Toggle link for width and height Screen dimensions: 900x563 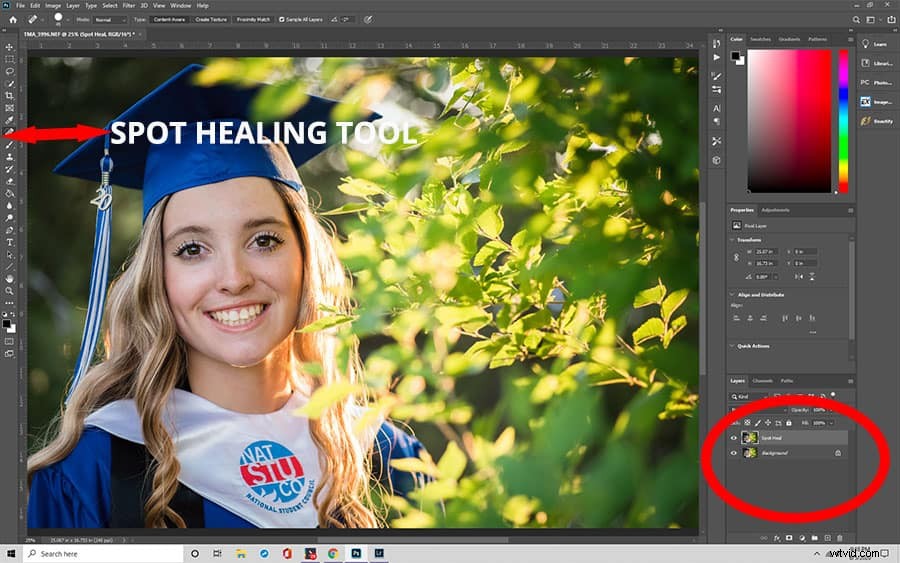click(x=736, y=258)
